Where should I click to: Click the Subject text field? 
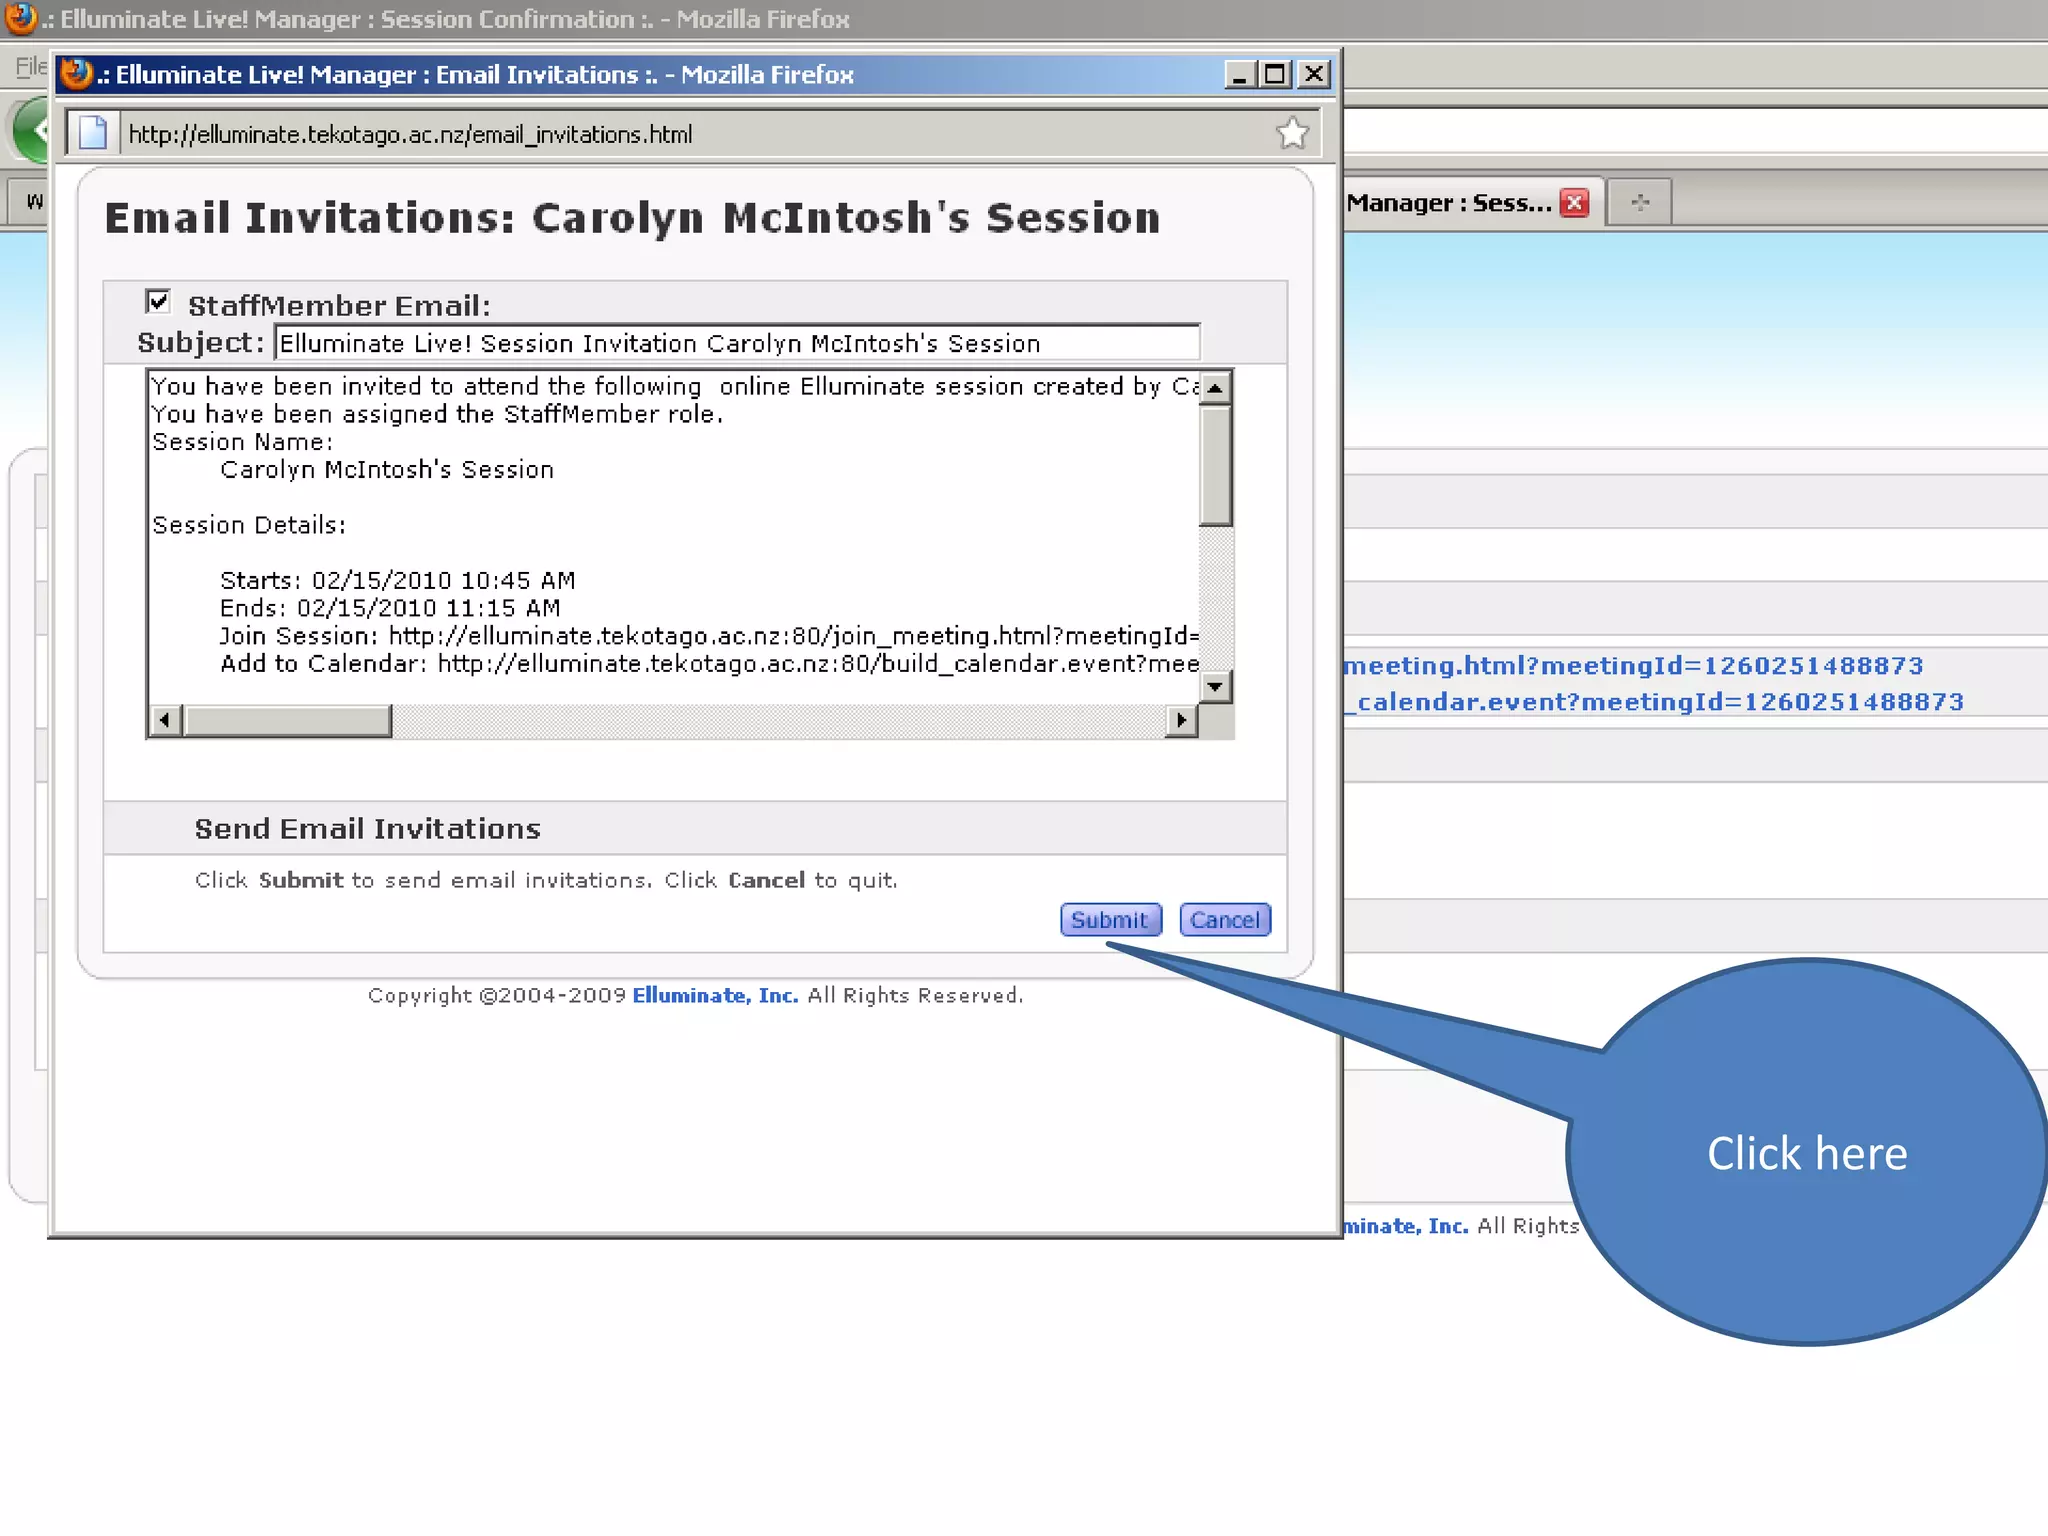pyautogui.click(x=737, y=343)
